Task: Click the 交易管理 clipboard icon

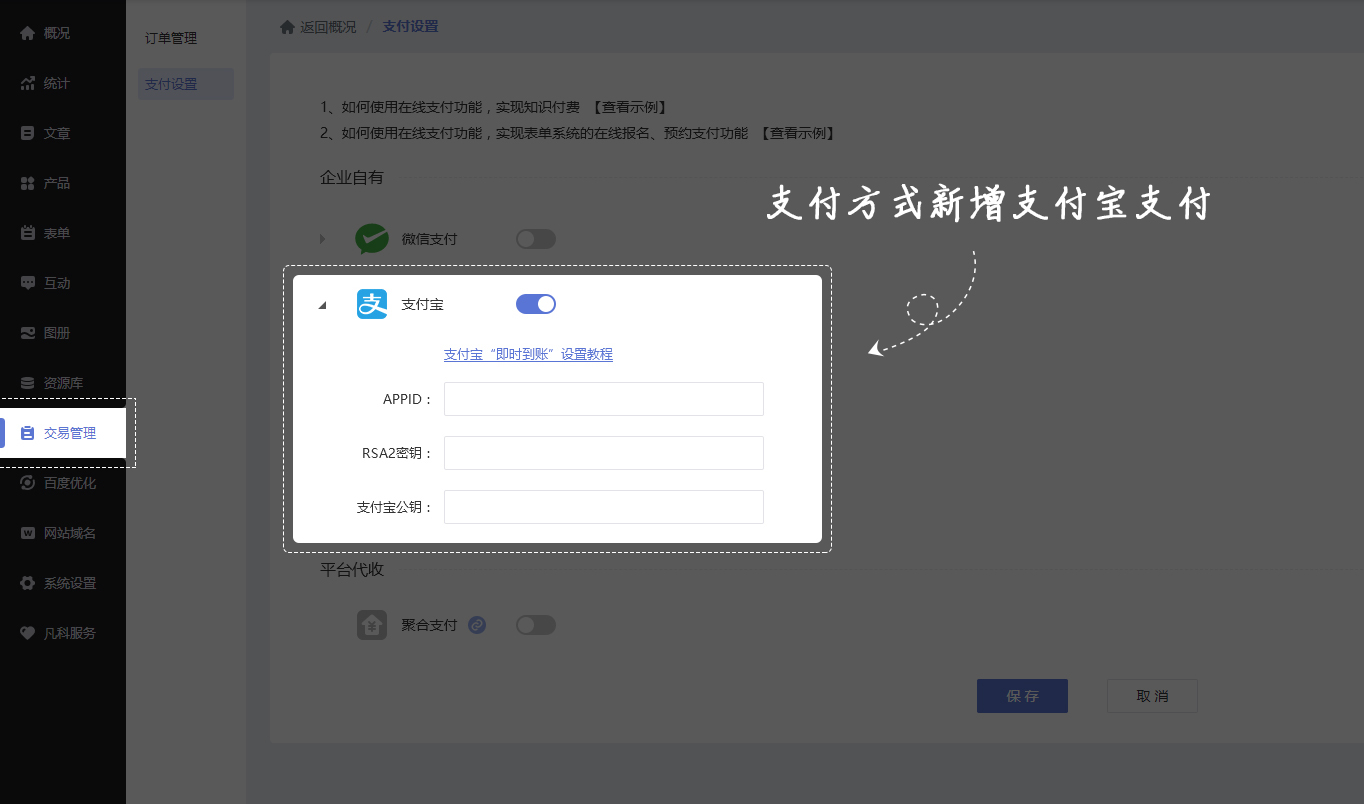Action: click(28, 433)
